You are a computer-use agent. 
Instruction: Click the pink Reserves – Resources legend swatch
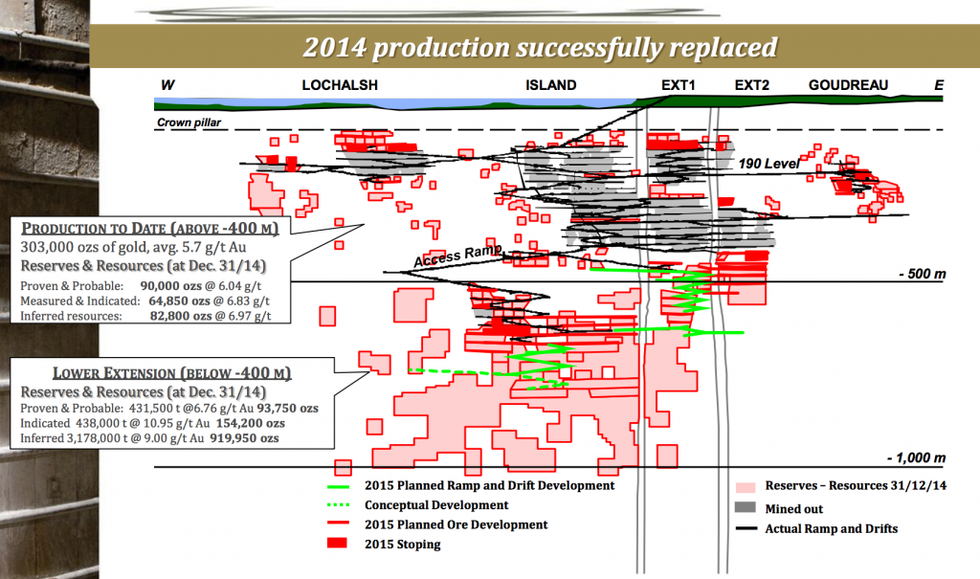[x=745, y=486]
